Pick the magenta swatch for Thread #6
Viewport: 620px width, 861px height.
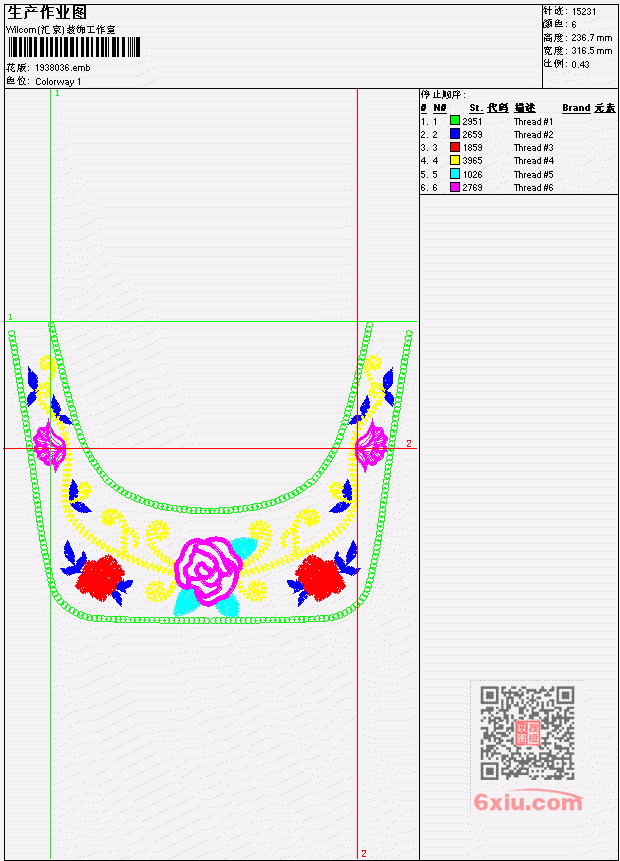pyautogui.click(x=455, y=187)
